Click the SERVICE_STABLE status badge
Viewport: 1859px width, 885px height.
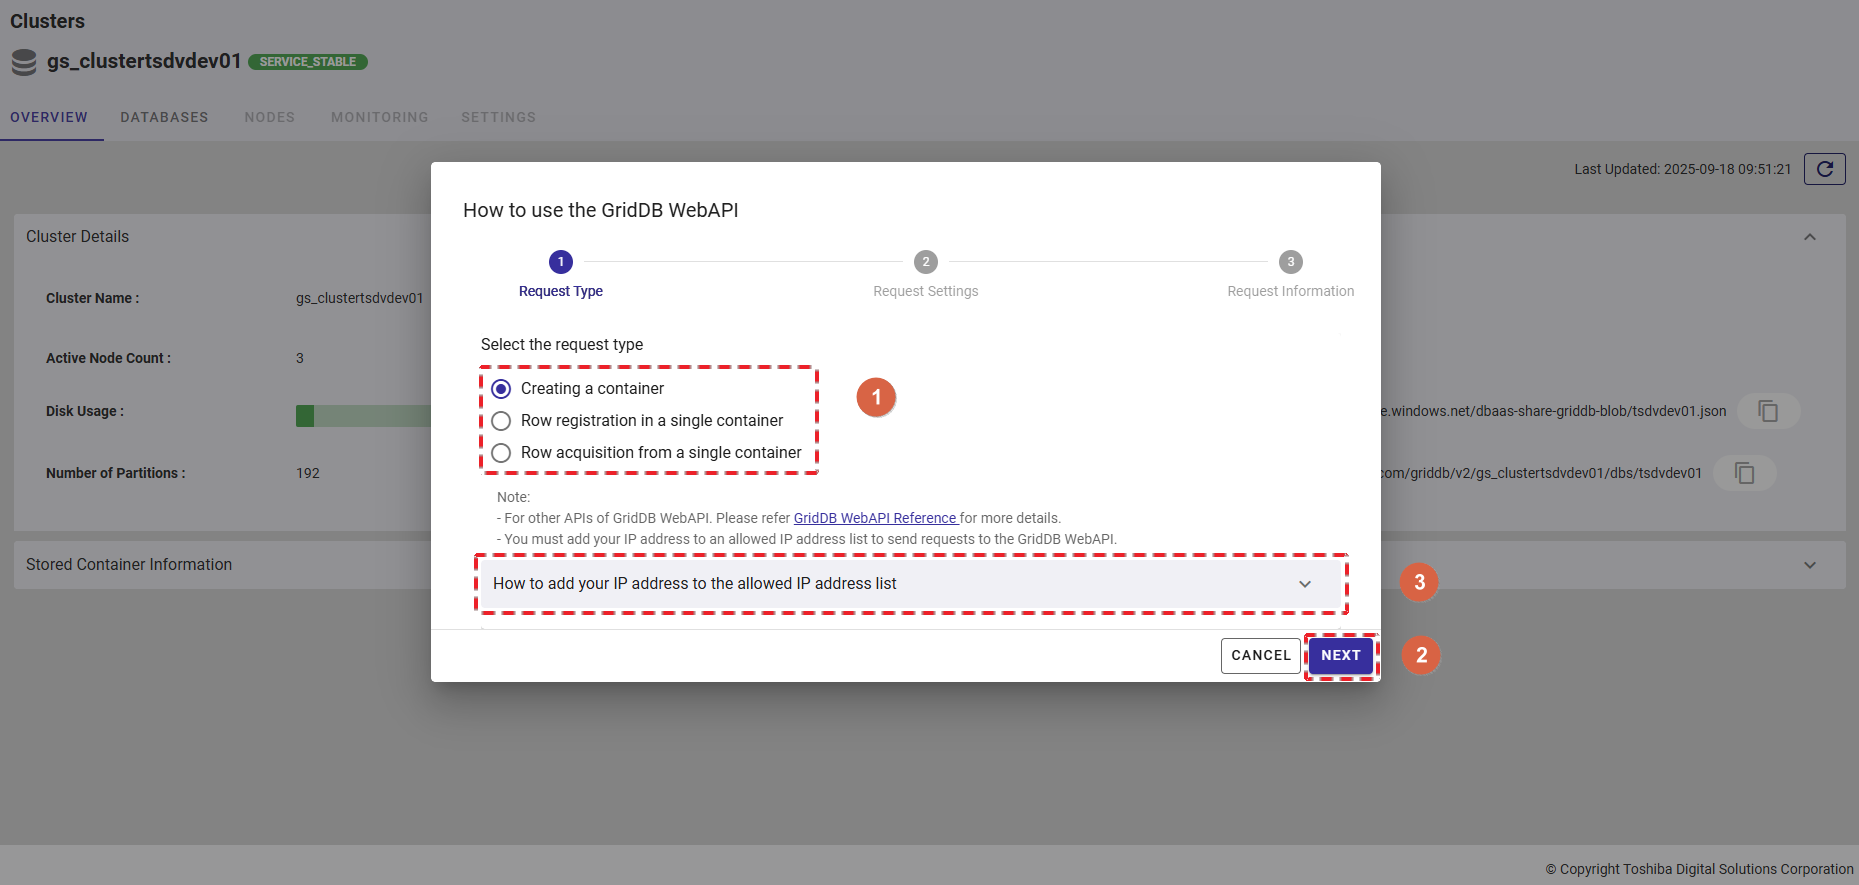point(307,62)
